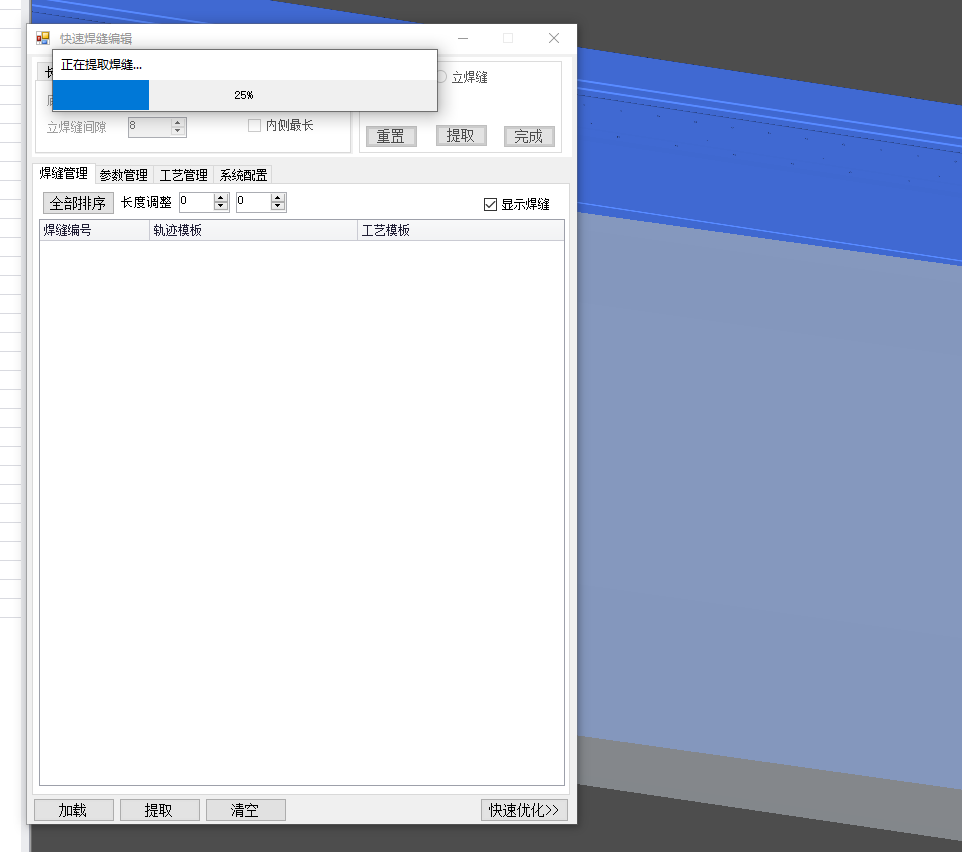Screen dimensions: 962x852
Task: Go to the 系统配置 tab
Action: (243, 175)
